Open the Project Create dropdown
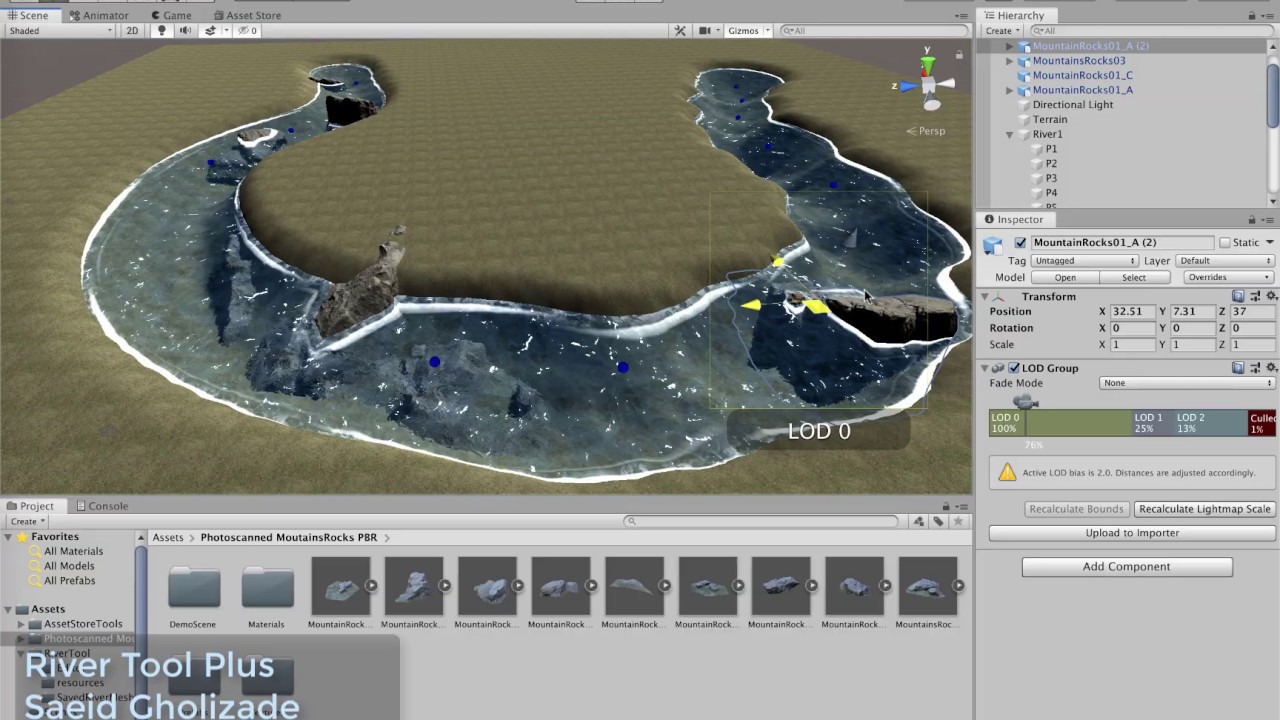The image size is (1280, 720). [x=27, y=521]
